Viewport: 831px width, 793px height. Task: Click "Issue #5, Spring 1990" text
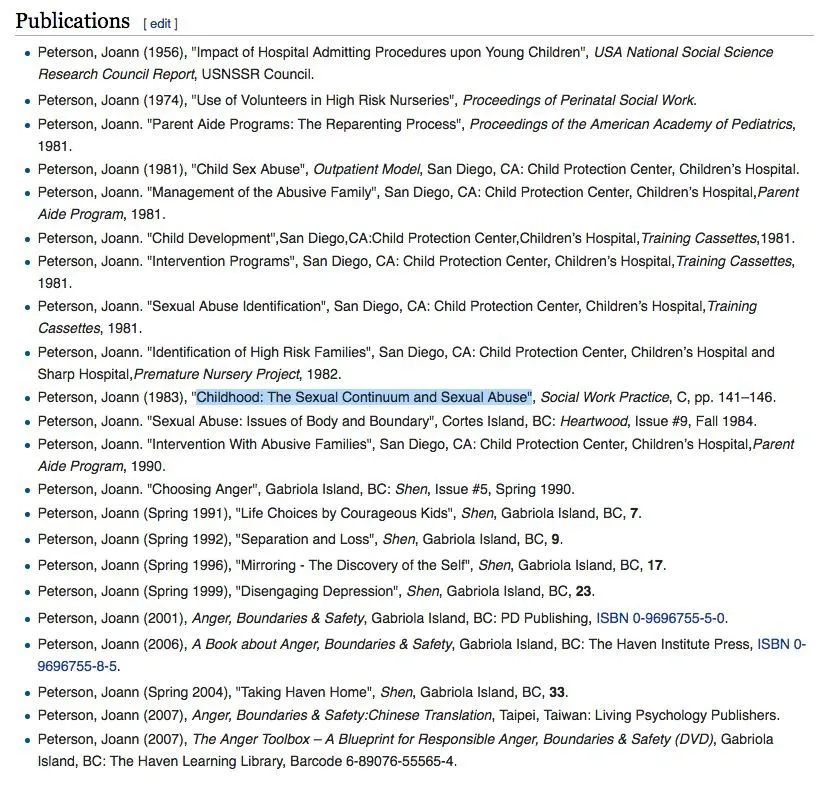(503, 489)
